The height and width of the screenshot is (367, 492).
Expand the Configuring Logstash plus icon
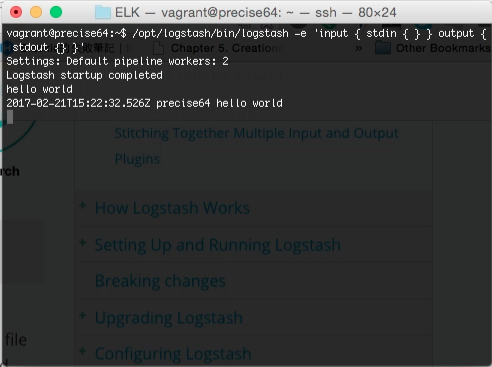pyautogui.click(x=83, y=351)
